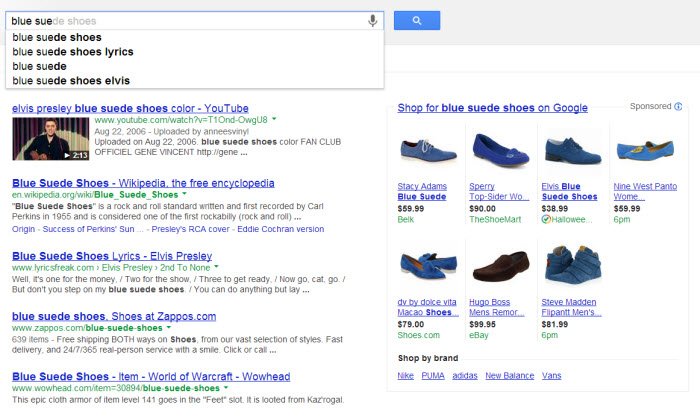Click the Stacy Adams shoe image
This screenshot has width=700, height=409.
[428, 152]
